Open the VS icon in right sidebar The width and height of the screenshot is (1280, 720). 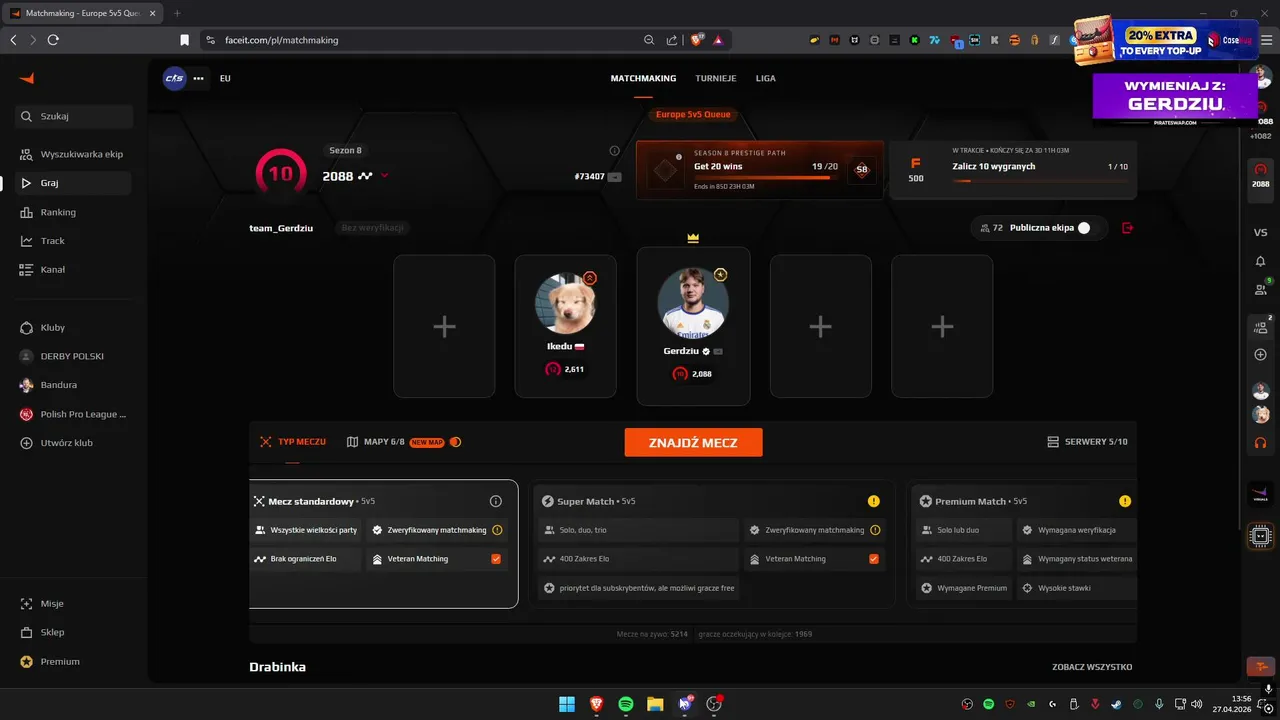(1260, 232)
